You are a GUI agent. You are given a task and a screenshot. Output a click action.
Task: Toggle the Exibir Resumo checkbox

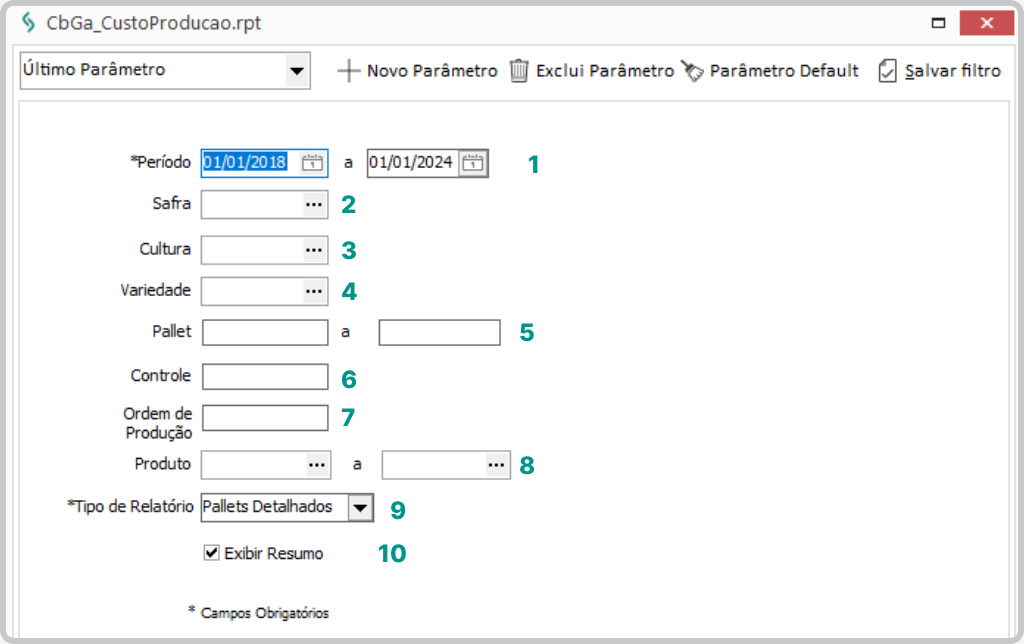click(211, 552)
